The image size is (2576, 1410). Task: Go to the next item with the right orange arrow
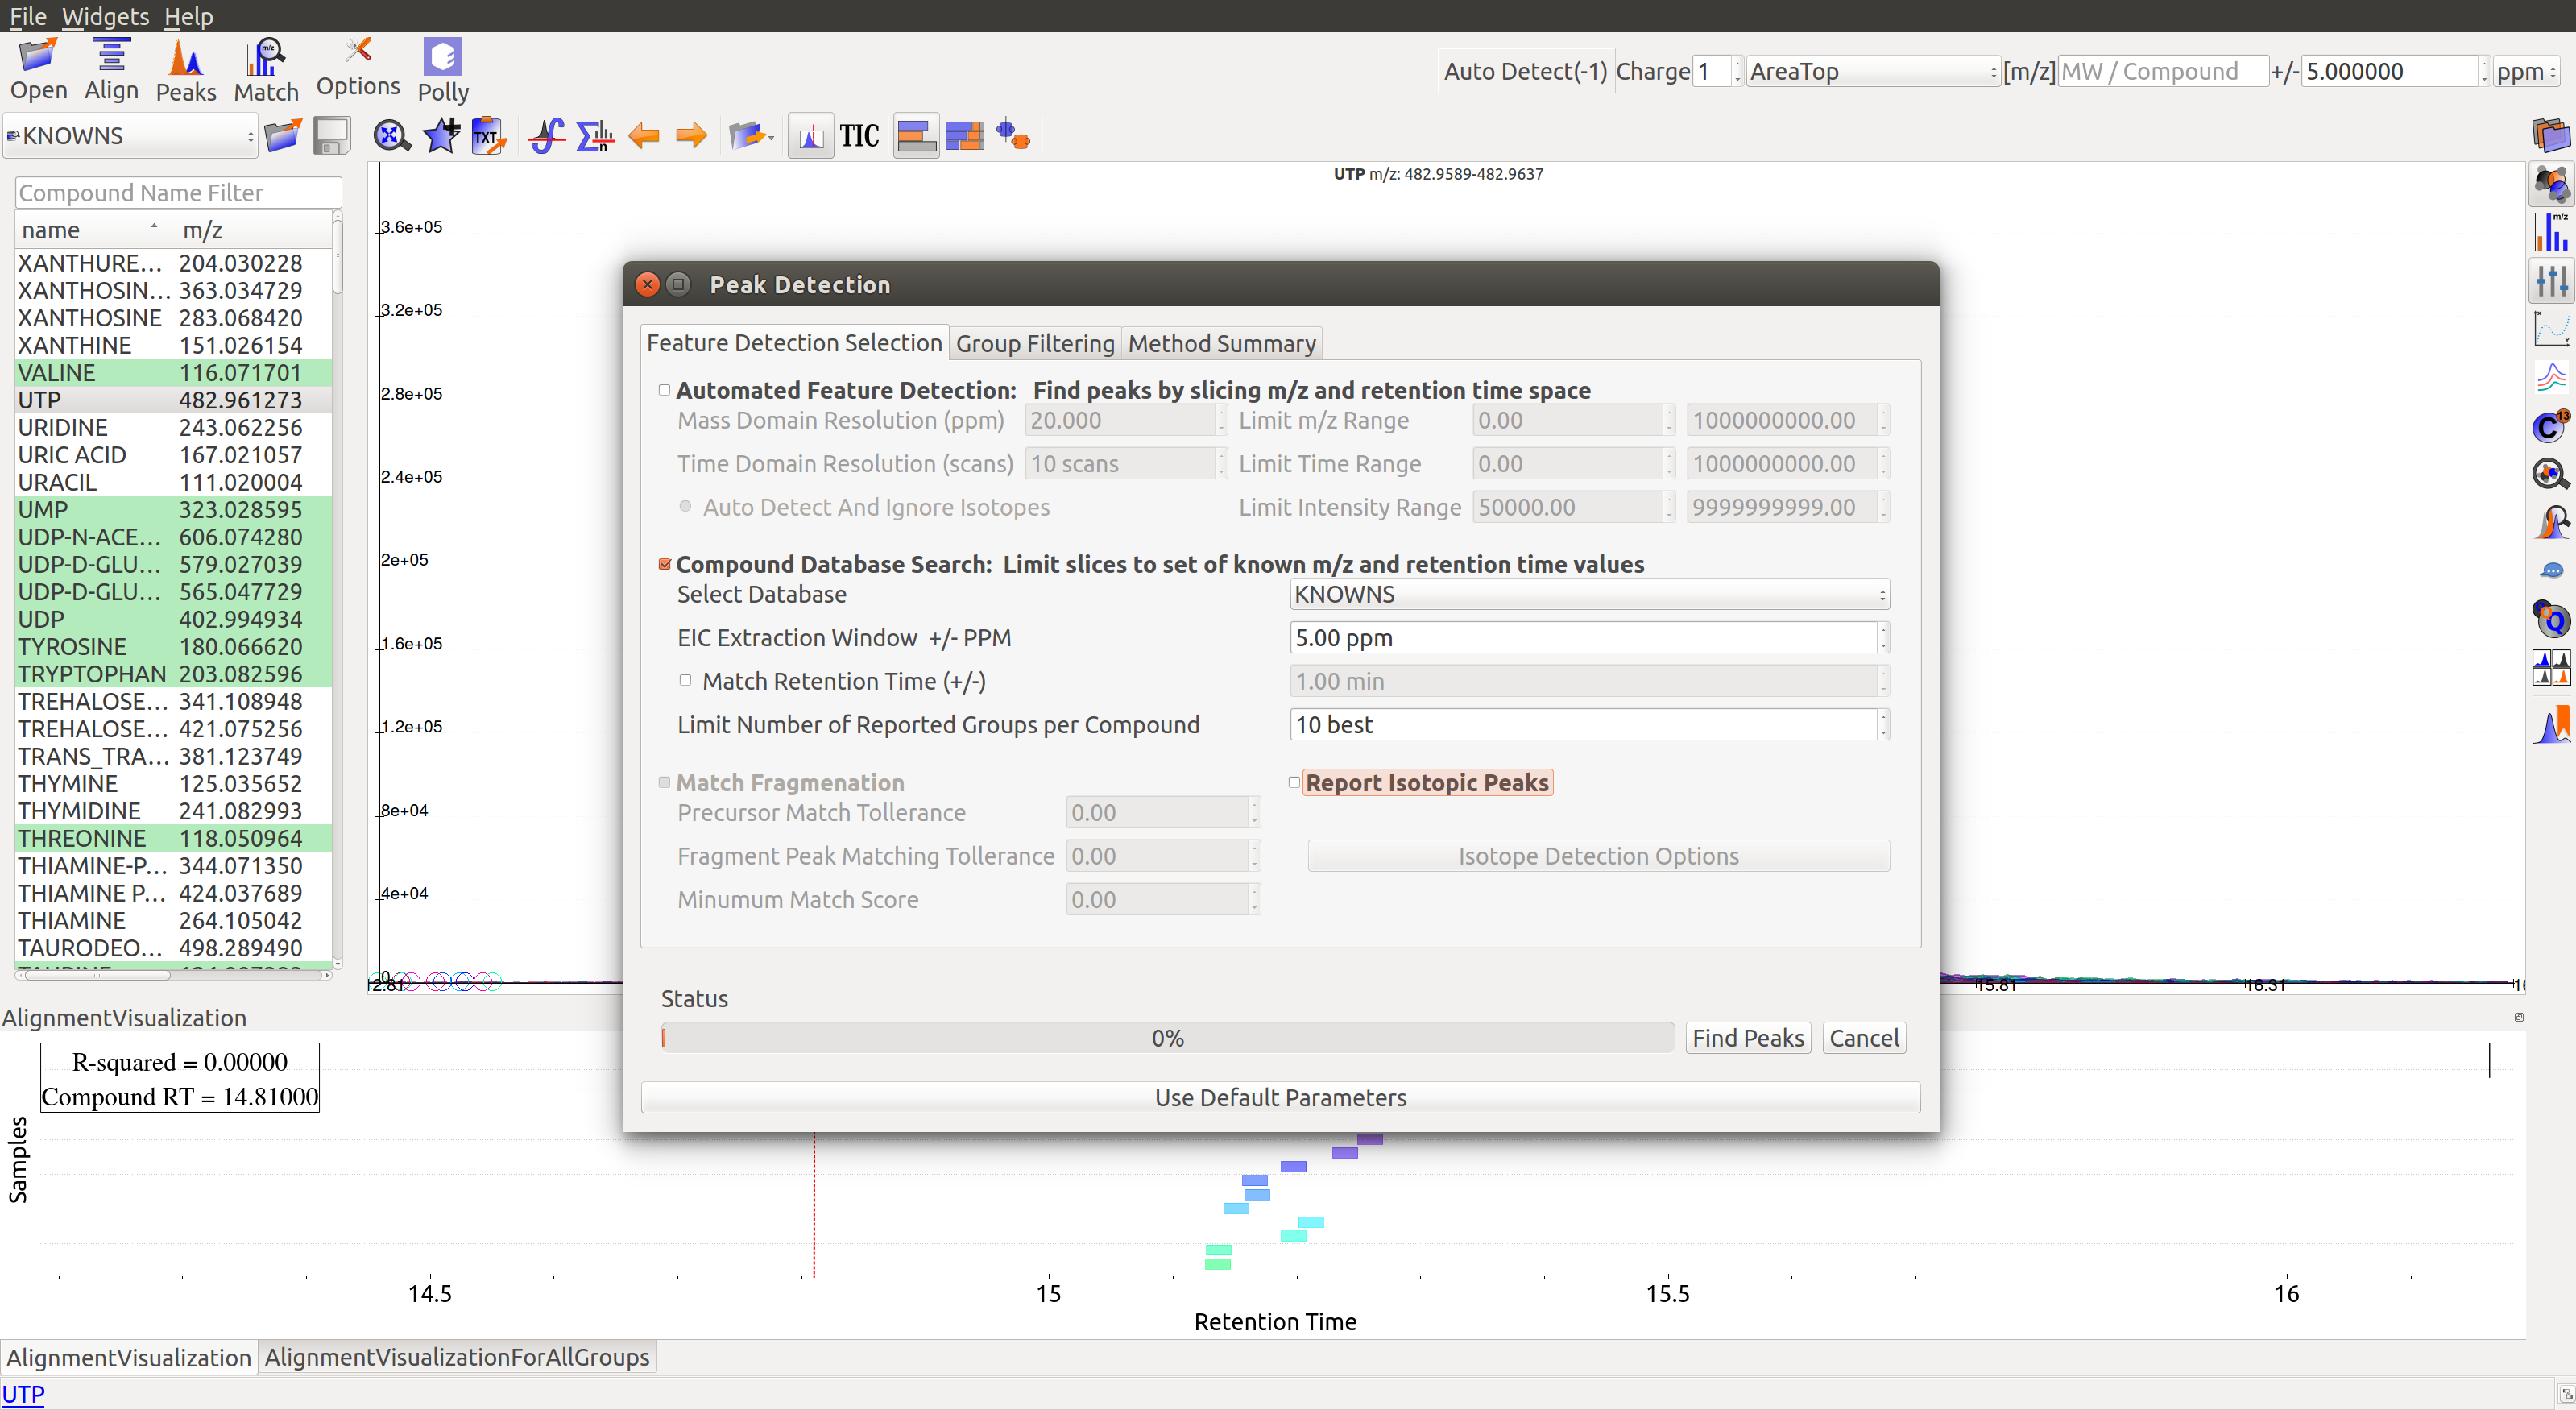click(x=691, y=136)
